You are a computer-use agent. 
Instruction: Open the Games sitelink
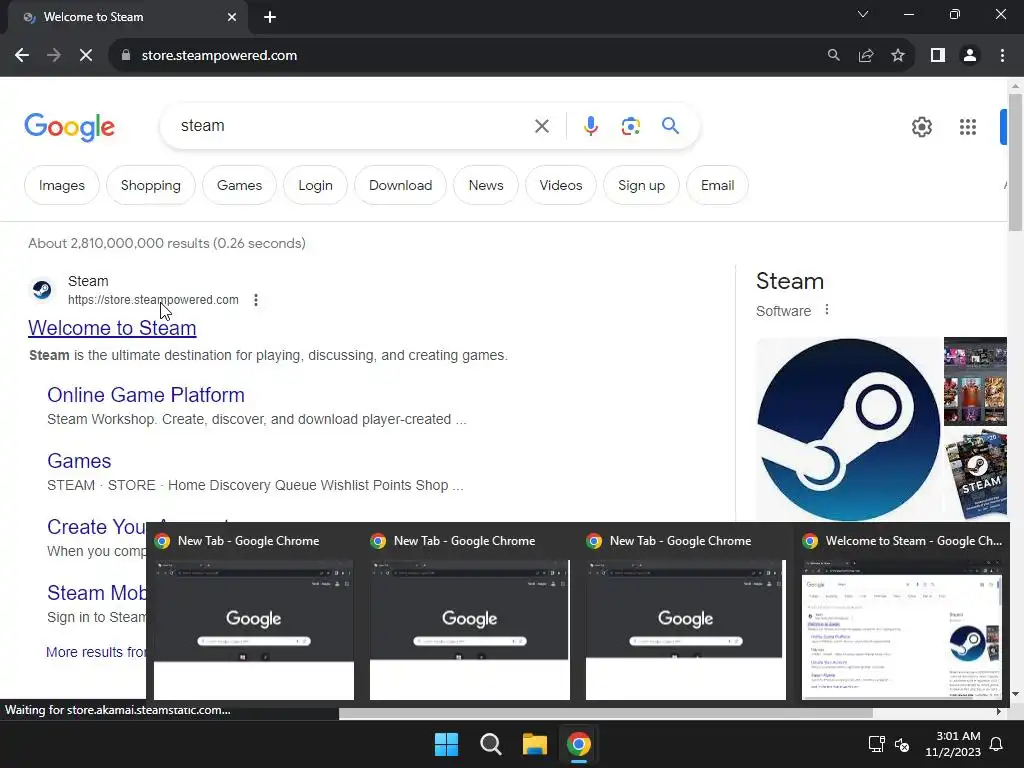79,461
